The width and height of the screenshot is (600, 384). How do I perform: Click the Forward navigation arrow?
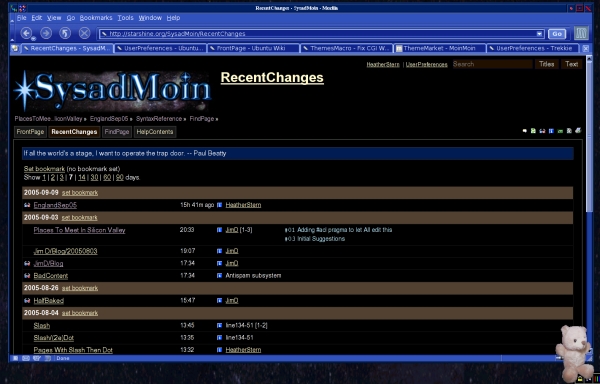[x=46, y=33]
